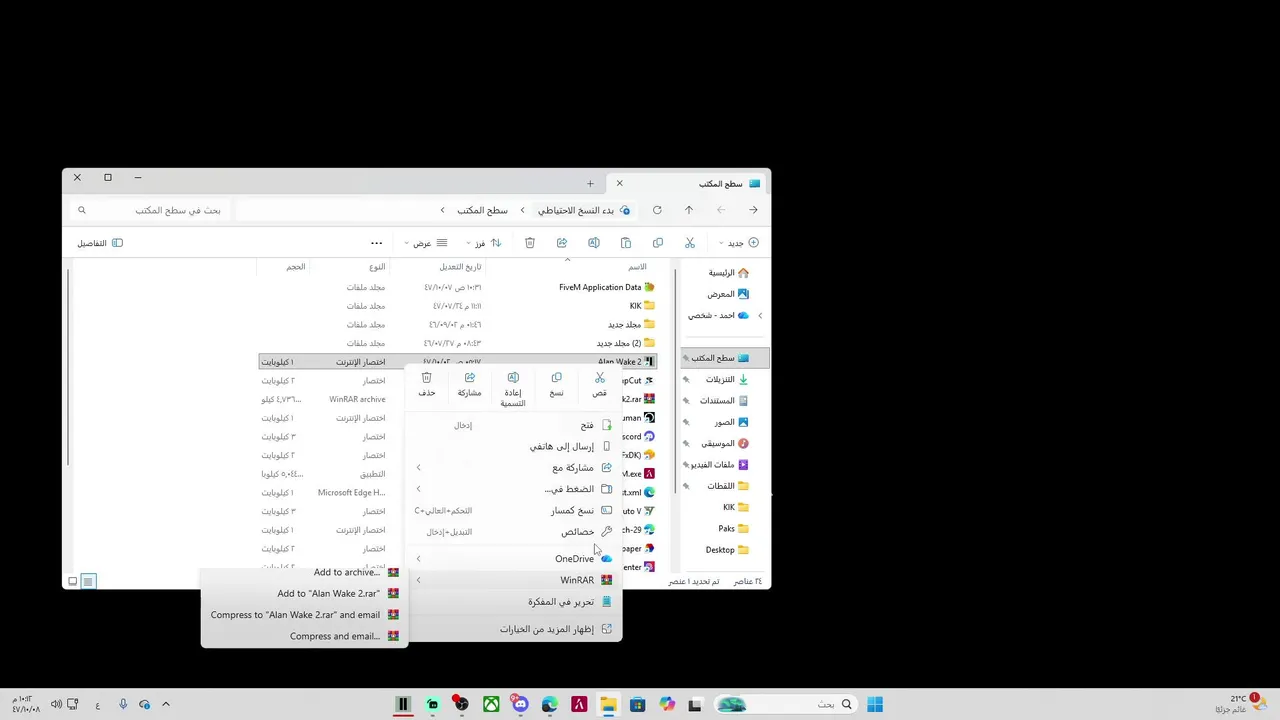Open the New (جديد) dropdown
This screenshot has width=1280, height=720.
(739, 243)
